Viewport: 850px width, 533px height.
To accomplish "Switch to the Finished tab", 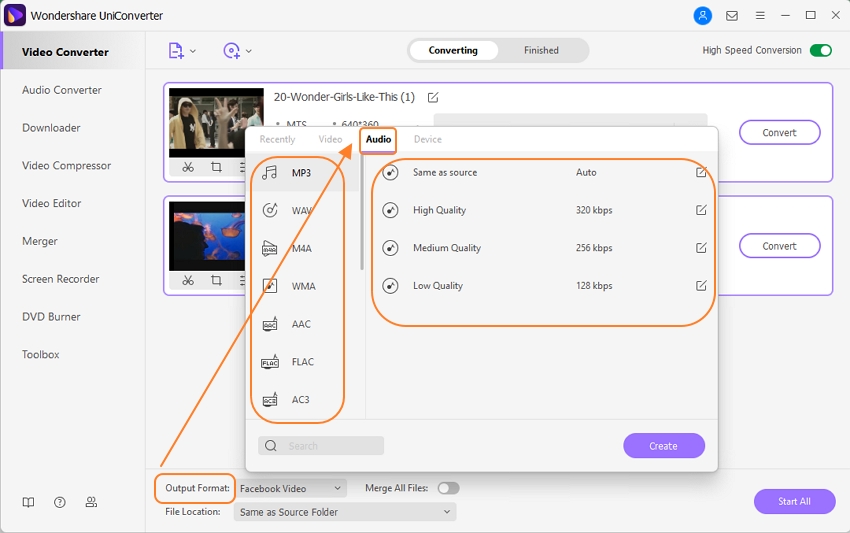I will coord(541,50).
